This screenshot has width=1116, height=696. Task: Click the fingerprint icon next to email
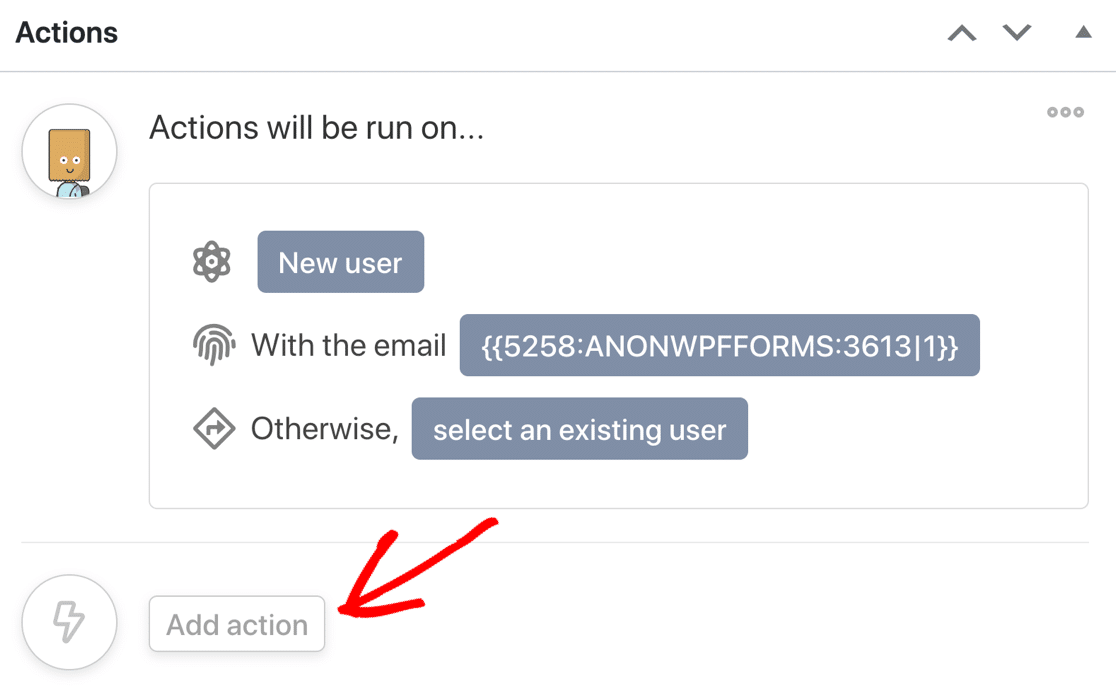(x=213, y=346)
